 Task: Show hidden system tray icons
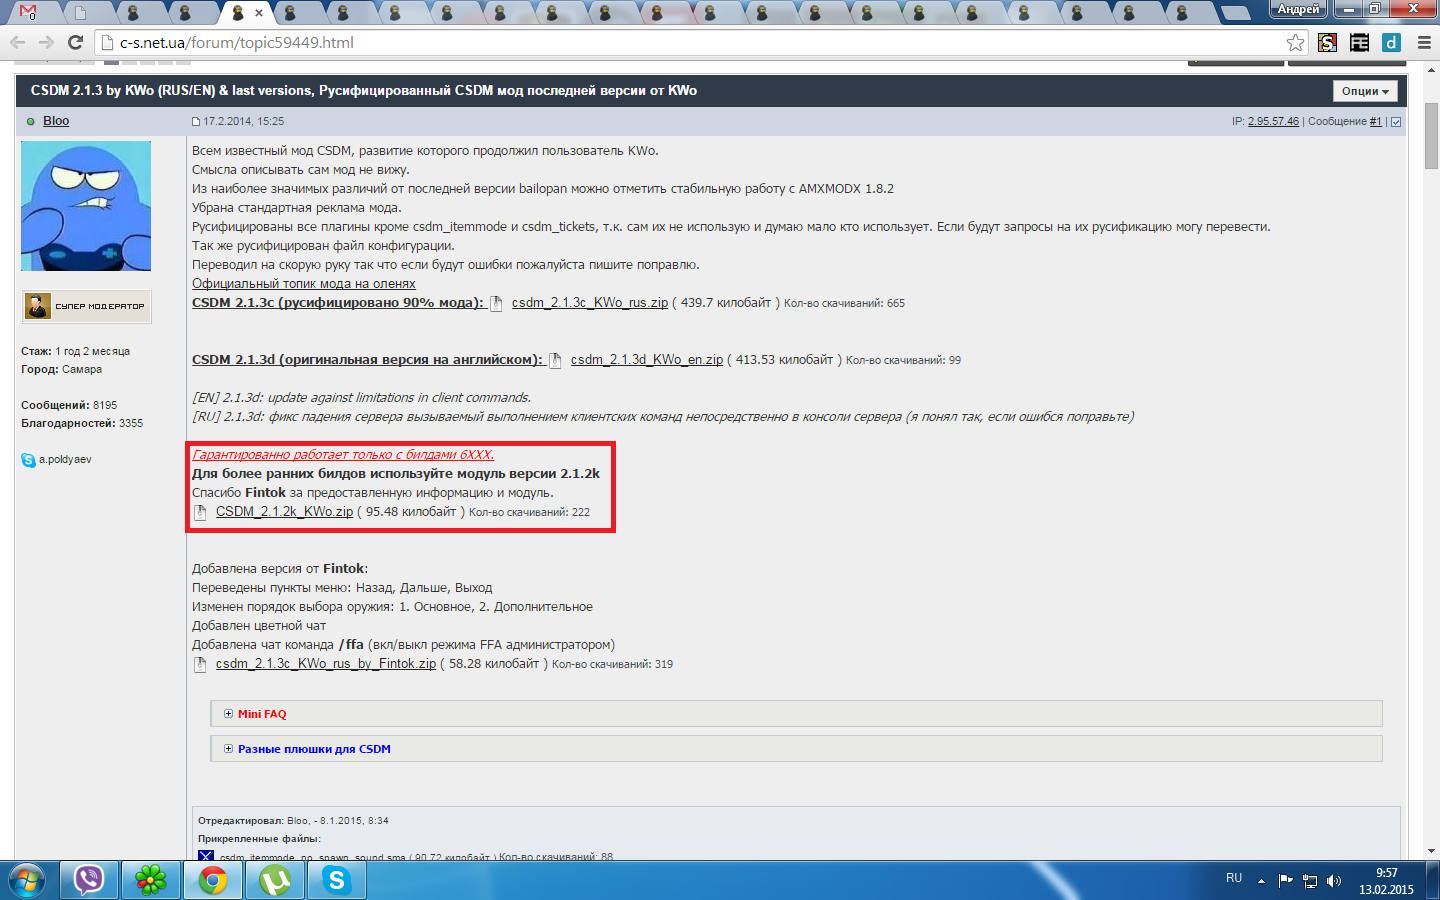[x=1261, y=881]
